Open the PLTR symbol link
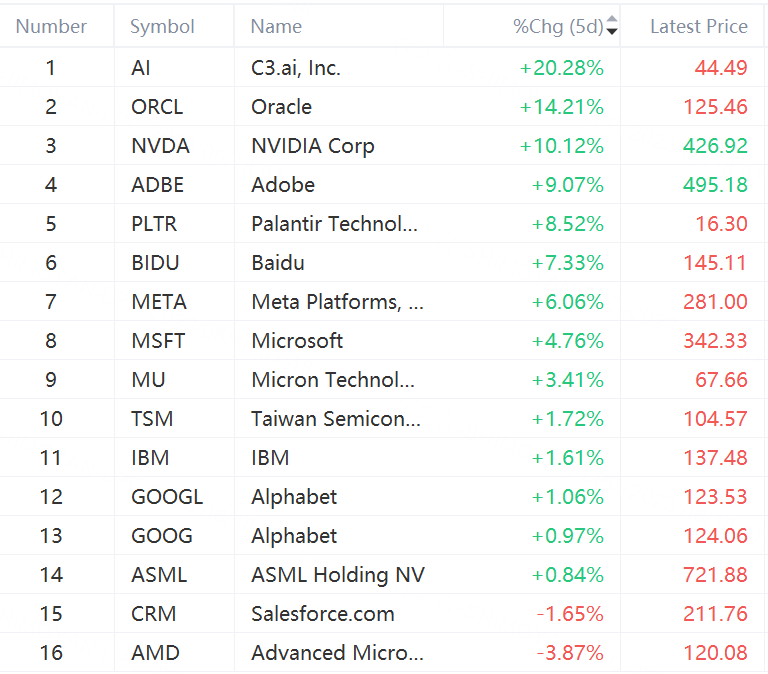This screenshot has height=674, width=768. click(154, 224)
